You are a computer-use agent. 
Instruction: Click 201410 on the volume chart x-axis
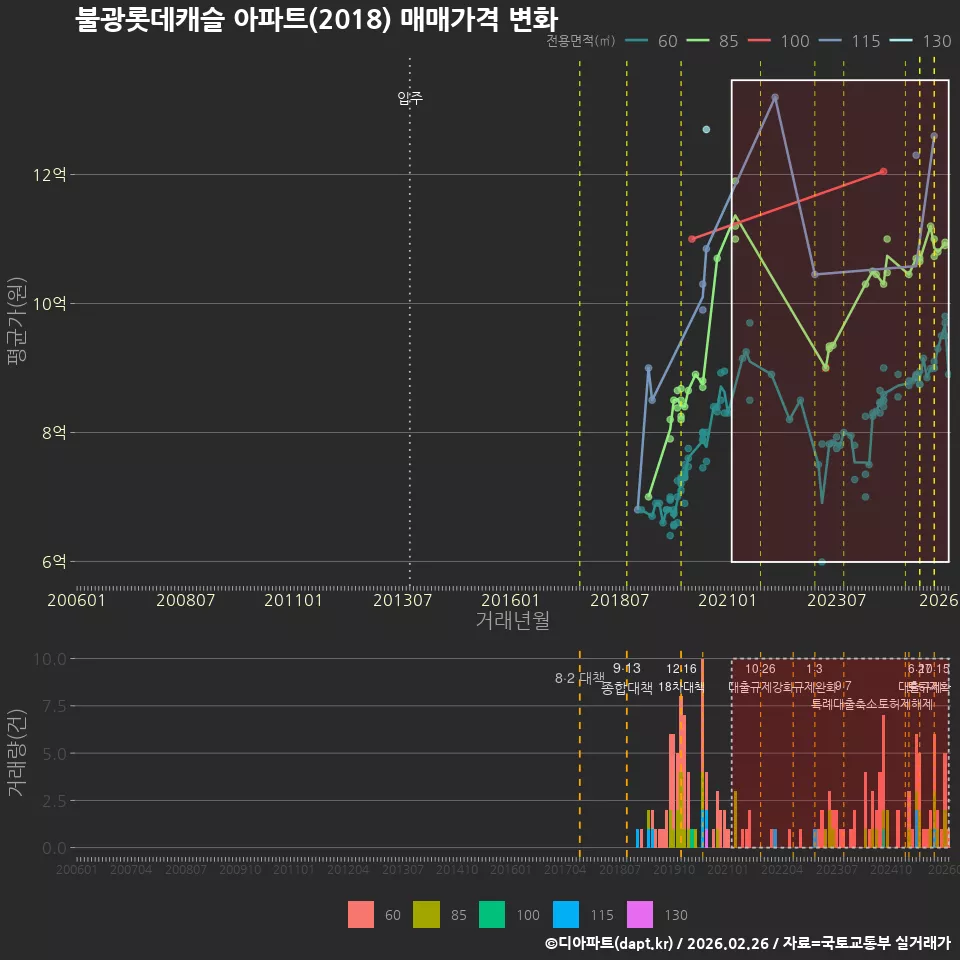[456, 869]
